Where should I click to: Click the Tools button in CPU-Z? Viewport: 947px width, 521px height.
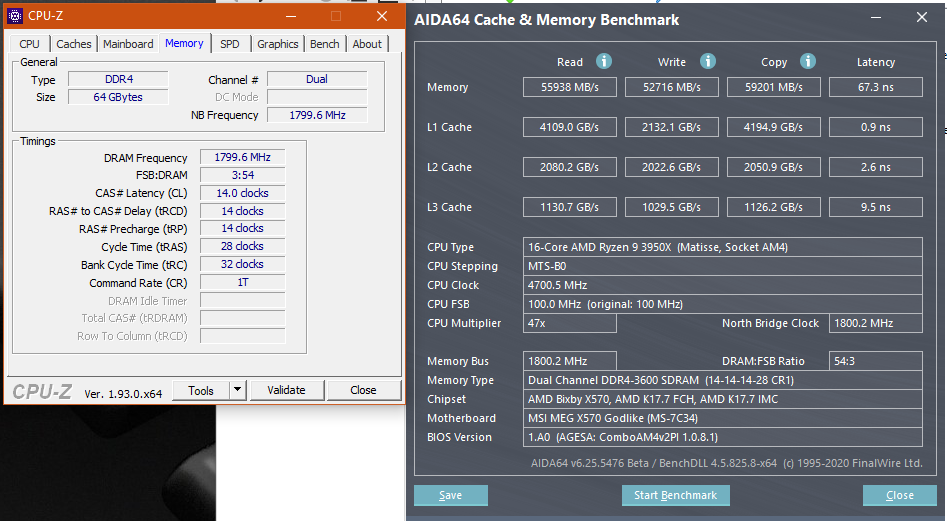pyautogui.click(x=201, y=391)
